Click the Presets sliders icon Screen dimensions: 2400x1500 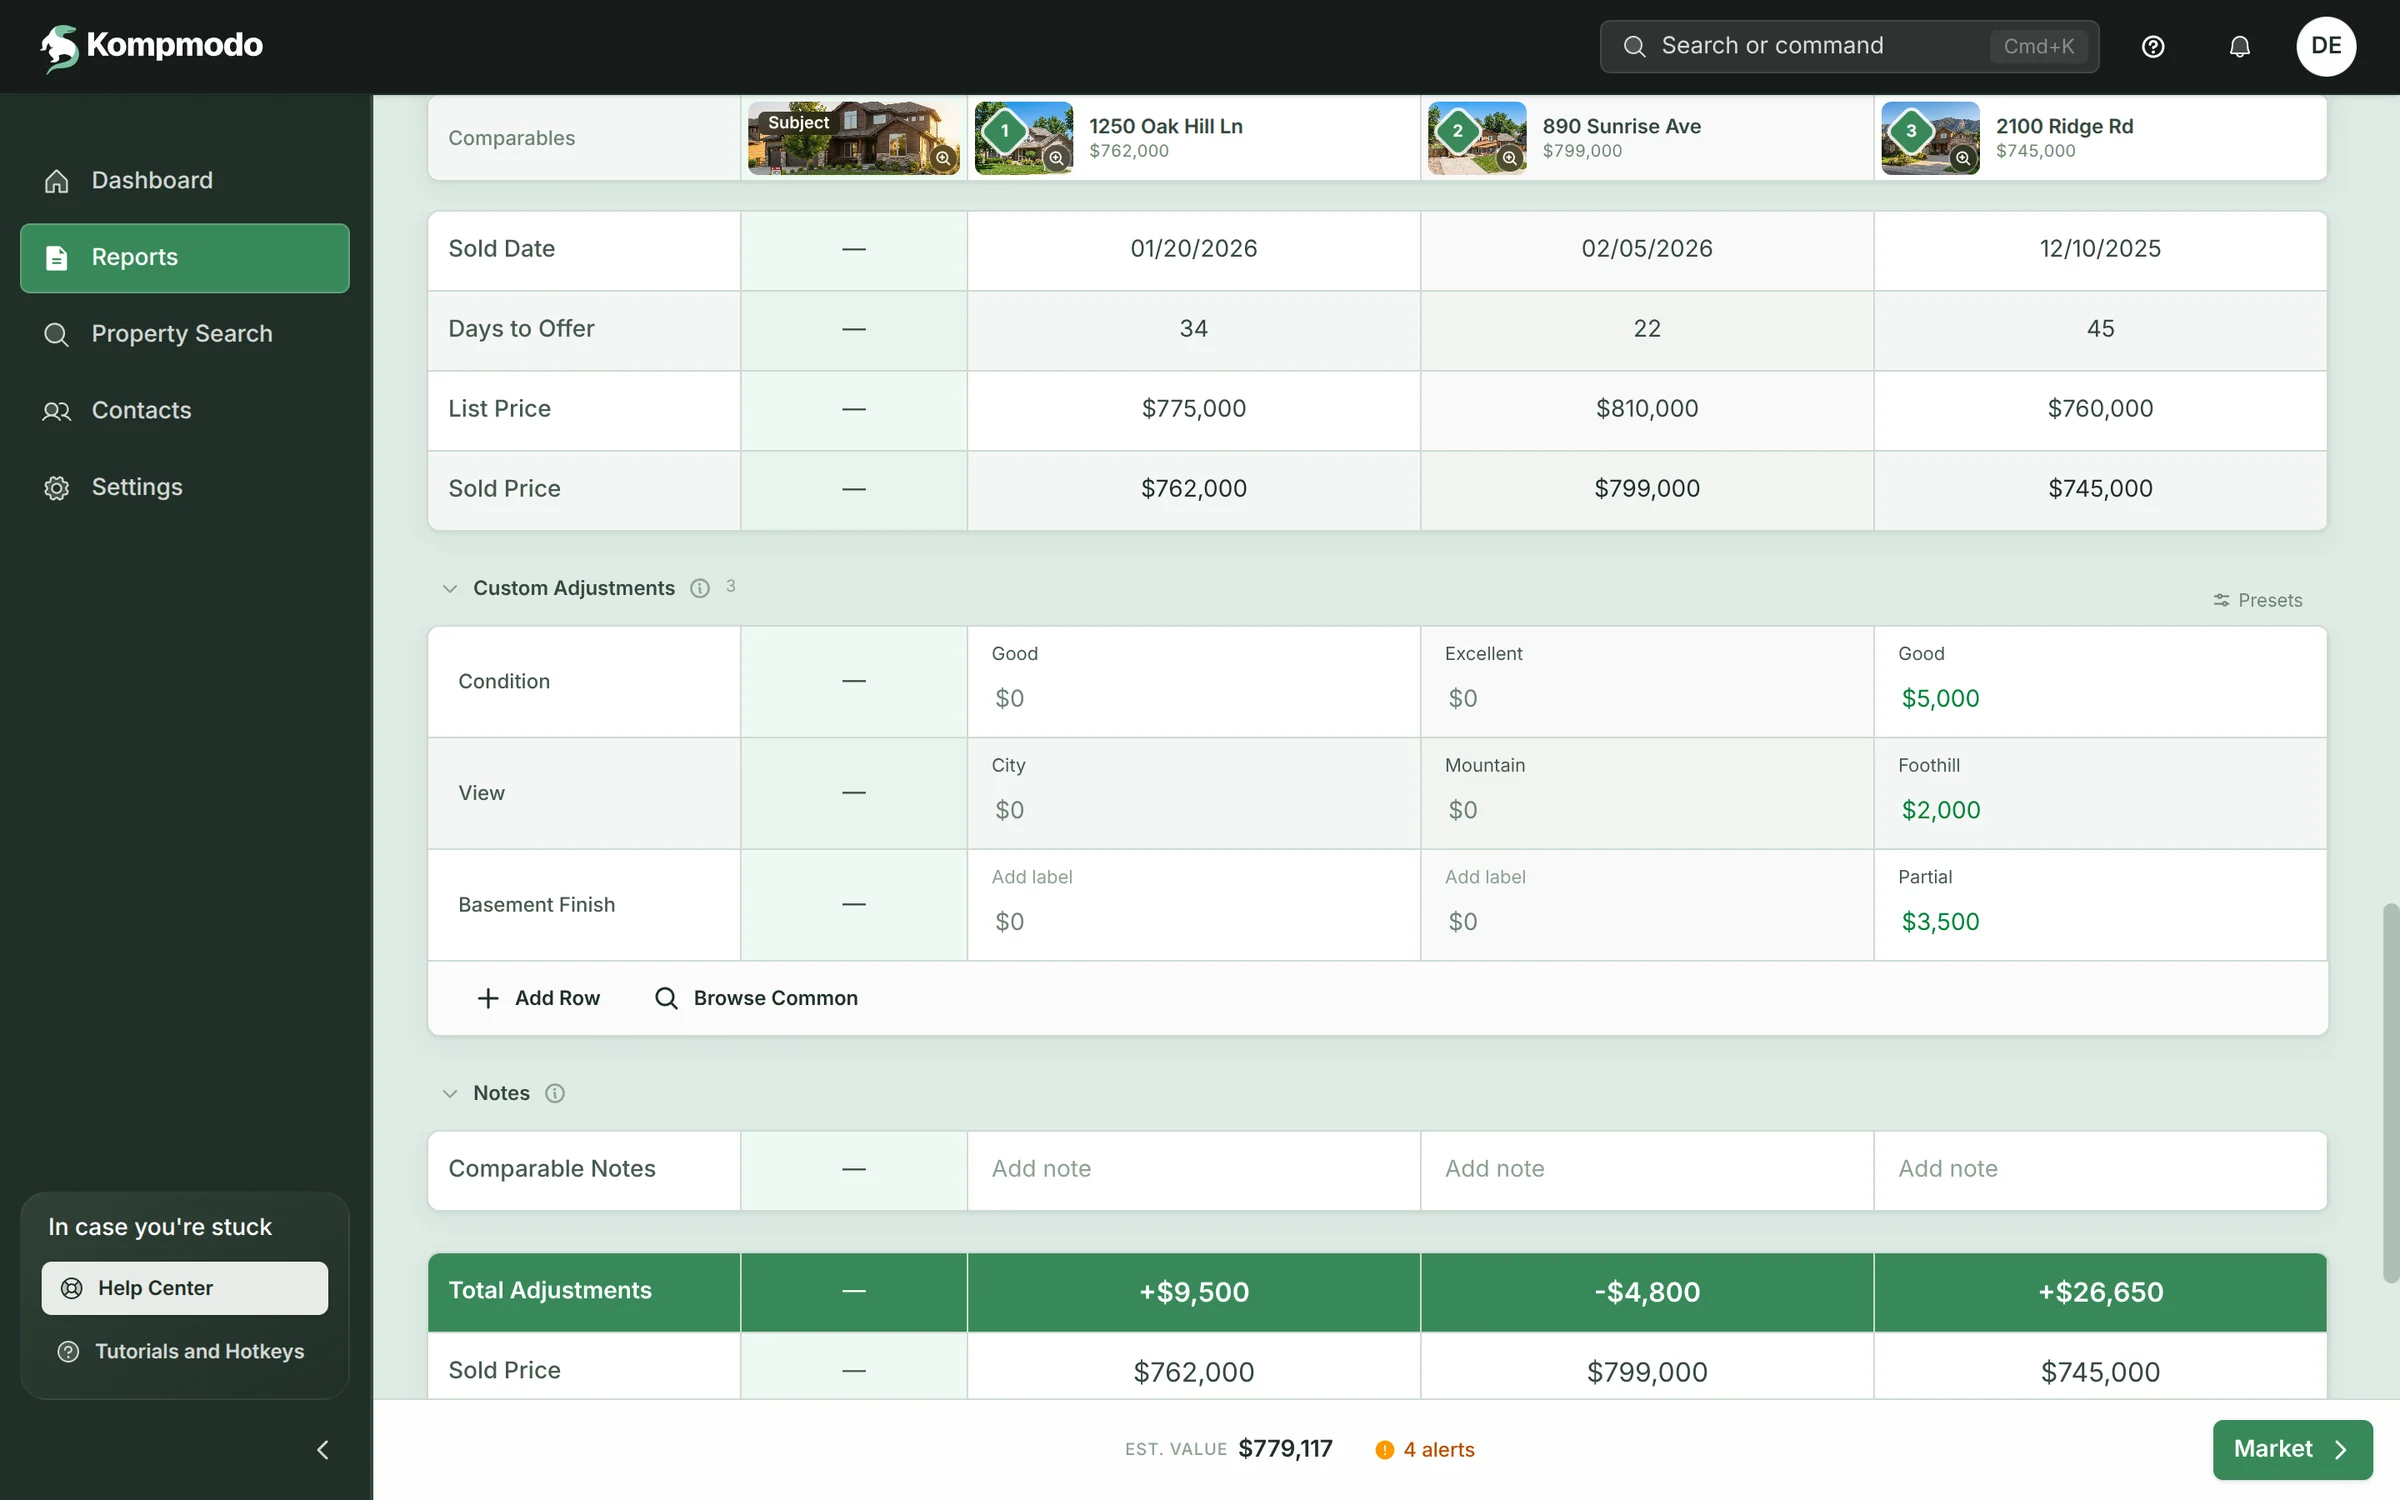tap(2221, 600)
